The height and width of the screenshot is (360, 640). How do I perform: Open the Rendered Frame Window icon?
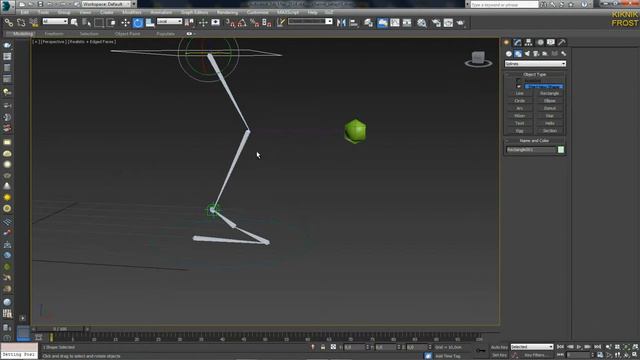click(x=449, y=22)
